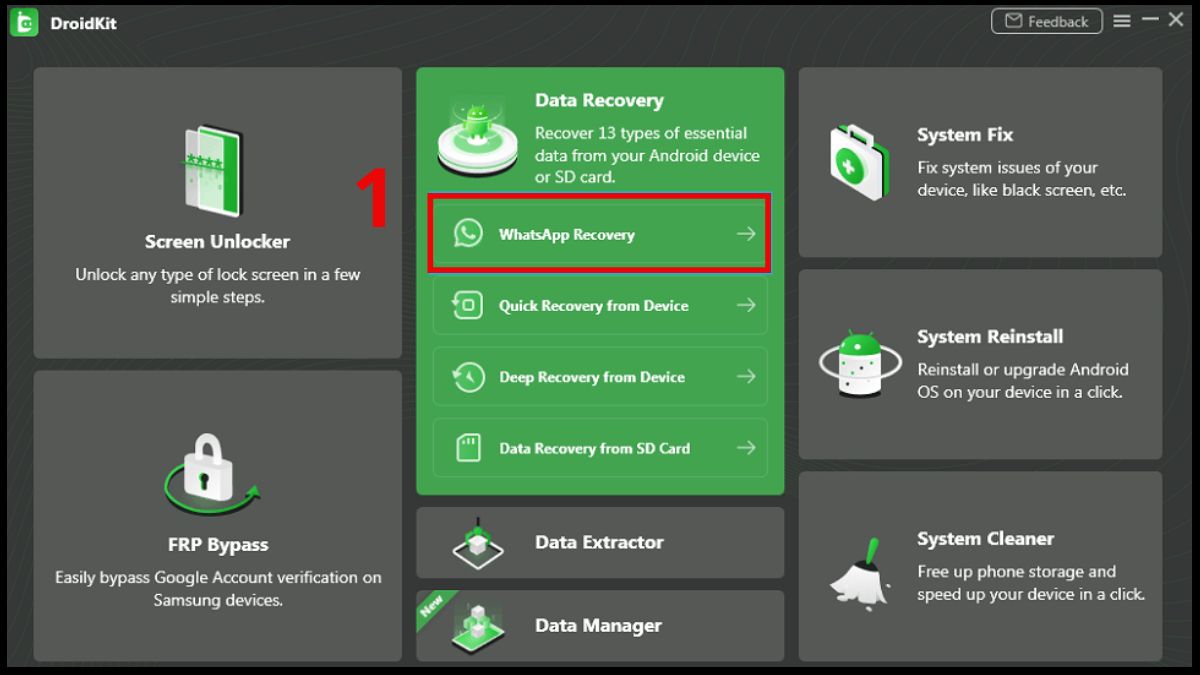Select the WhatsApp Recovery icon

466,233
